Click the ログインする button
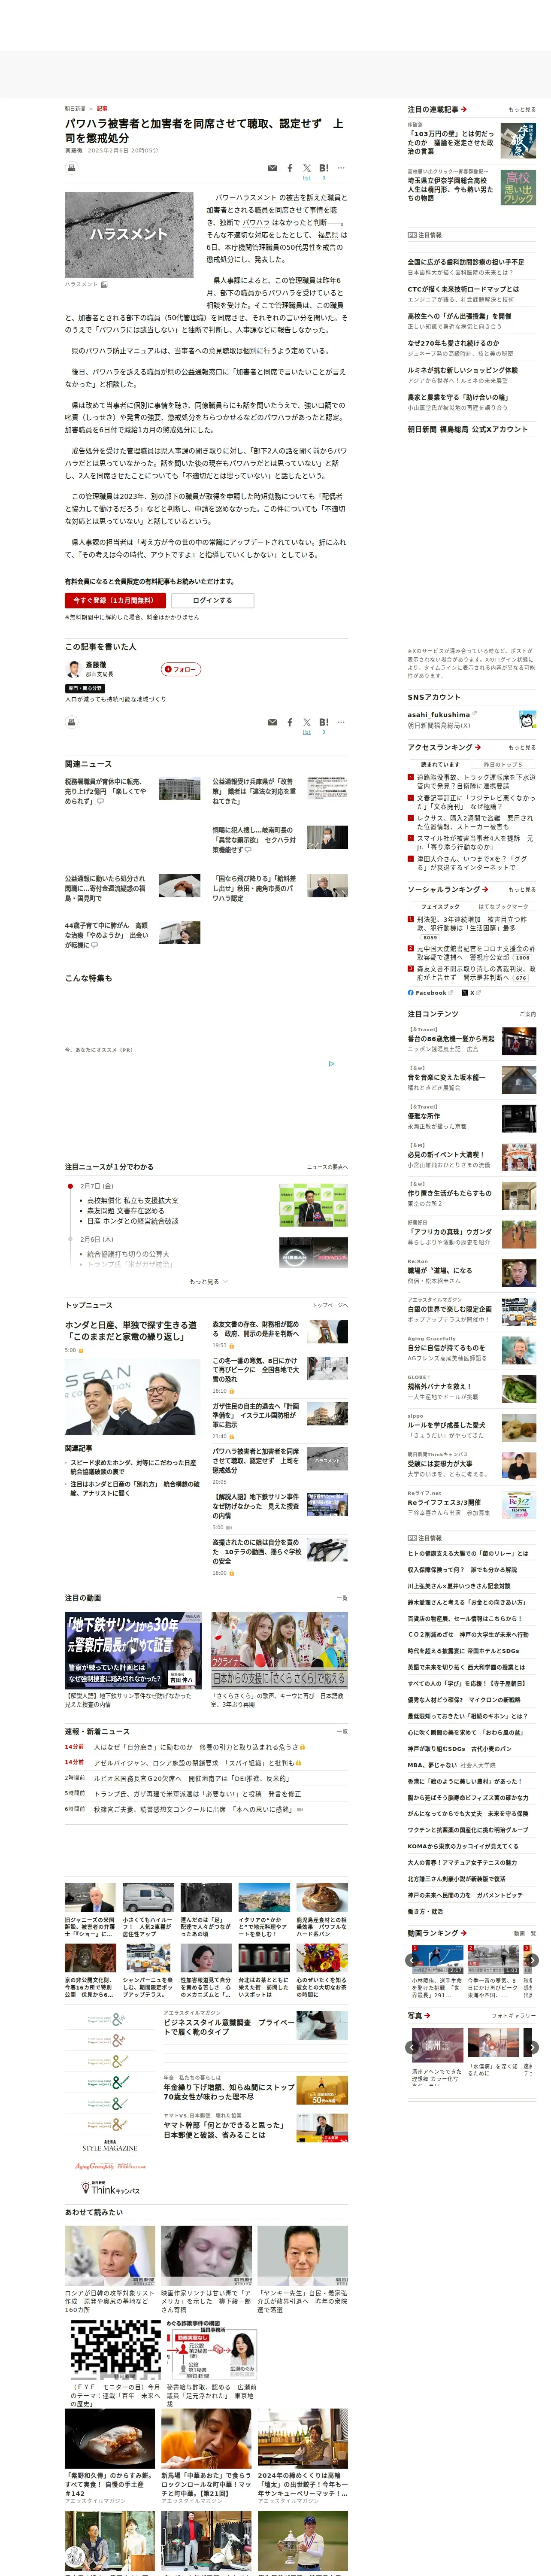 (x=212, y=600)
